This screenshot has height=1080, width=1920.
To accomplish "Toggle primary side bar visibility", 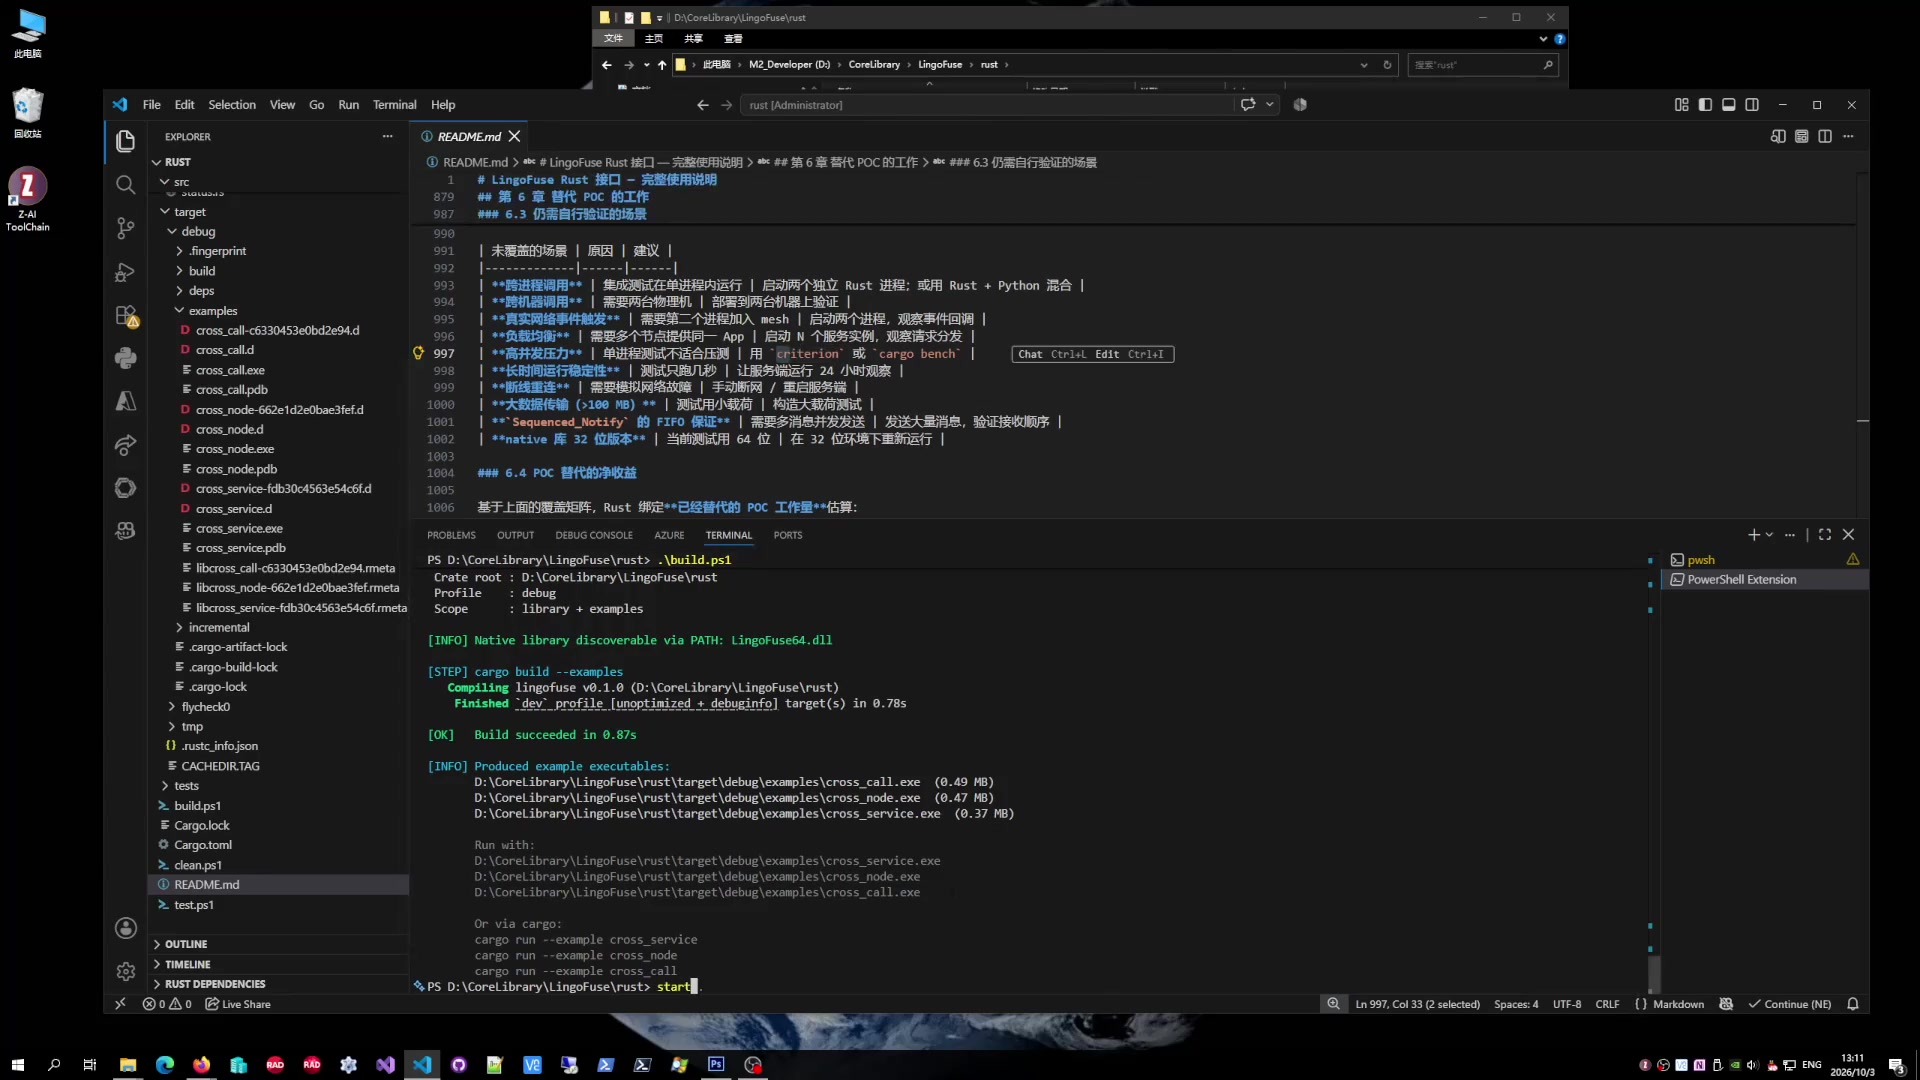I will [1705, 104].
